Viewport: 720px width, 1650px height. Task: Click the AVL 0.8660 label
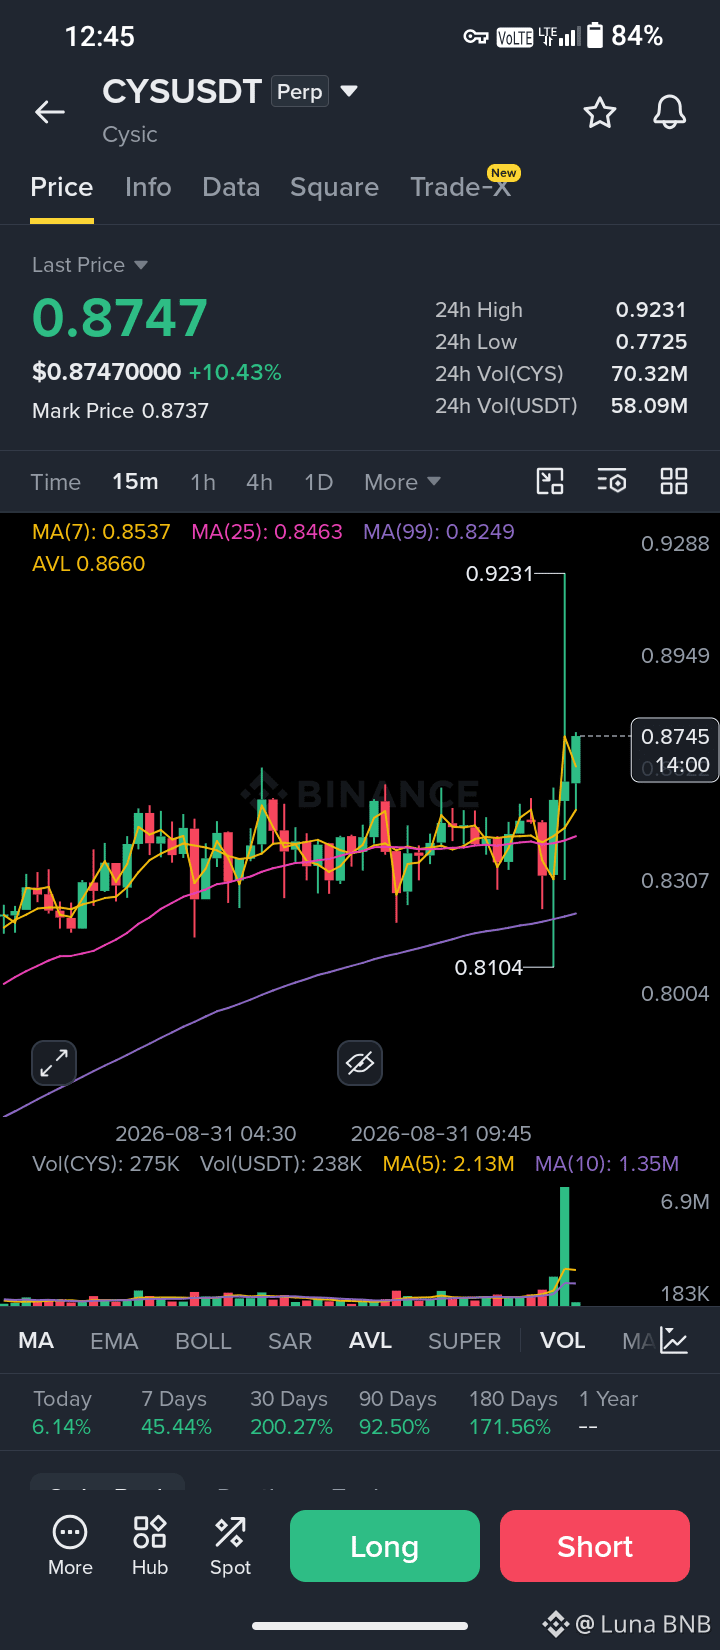tap(89, 564)
